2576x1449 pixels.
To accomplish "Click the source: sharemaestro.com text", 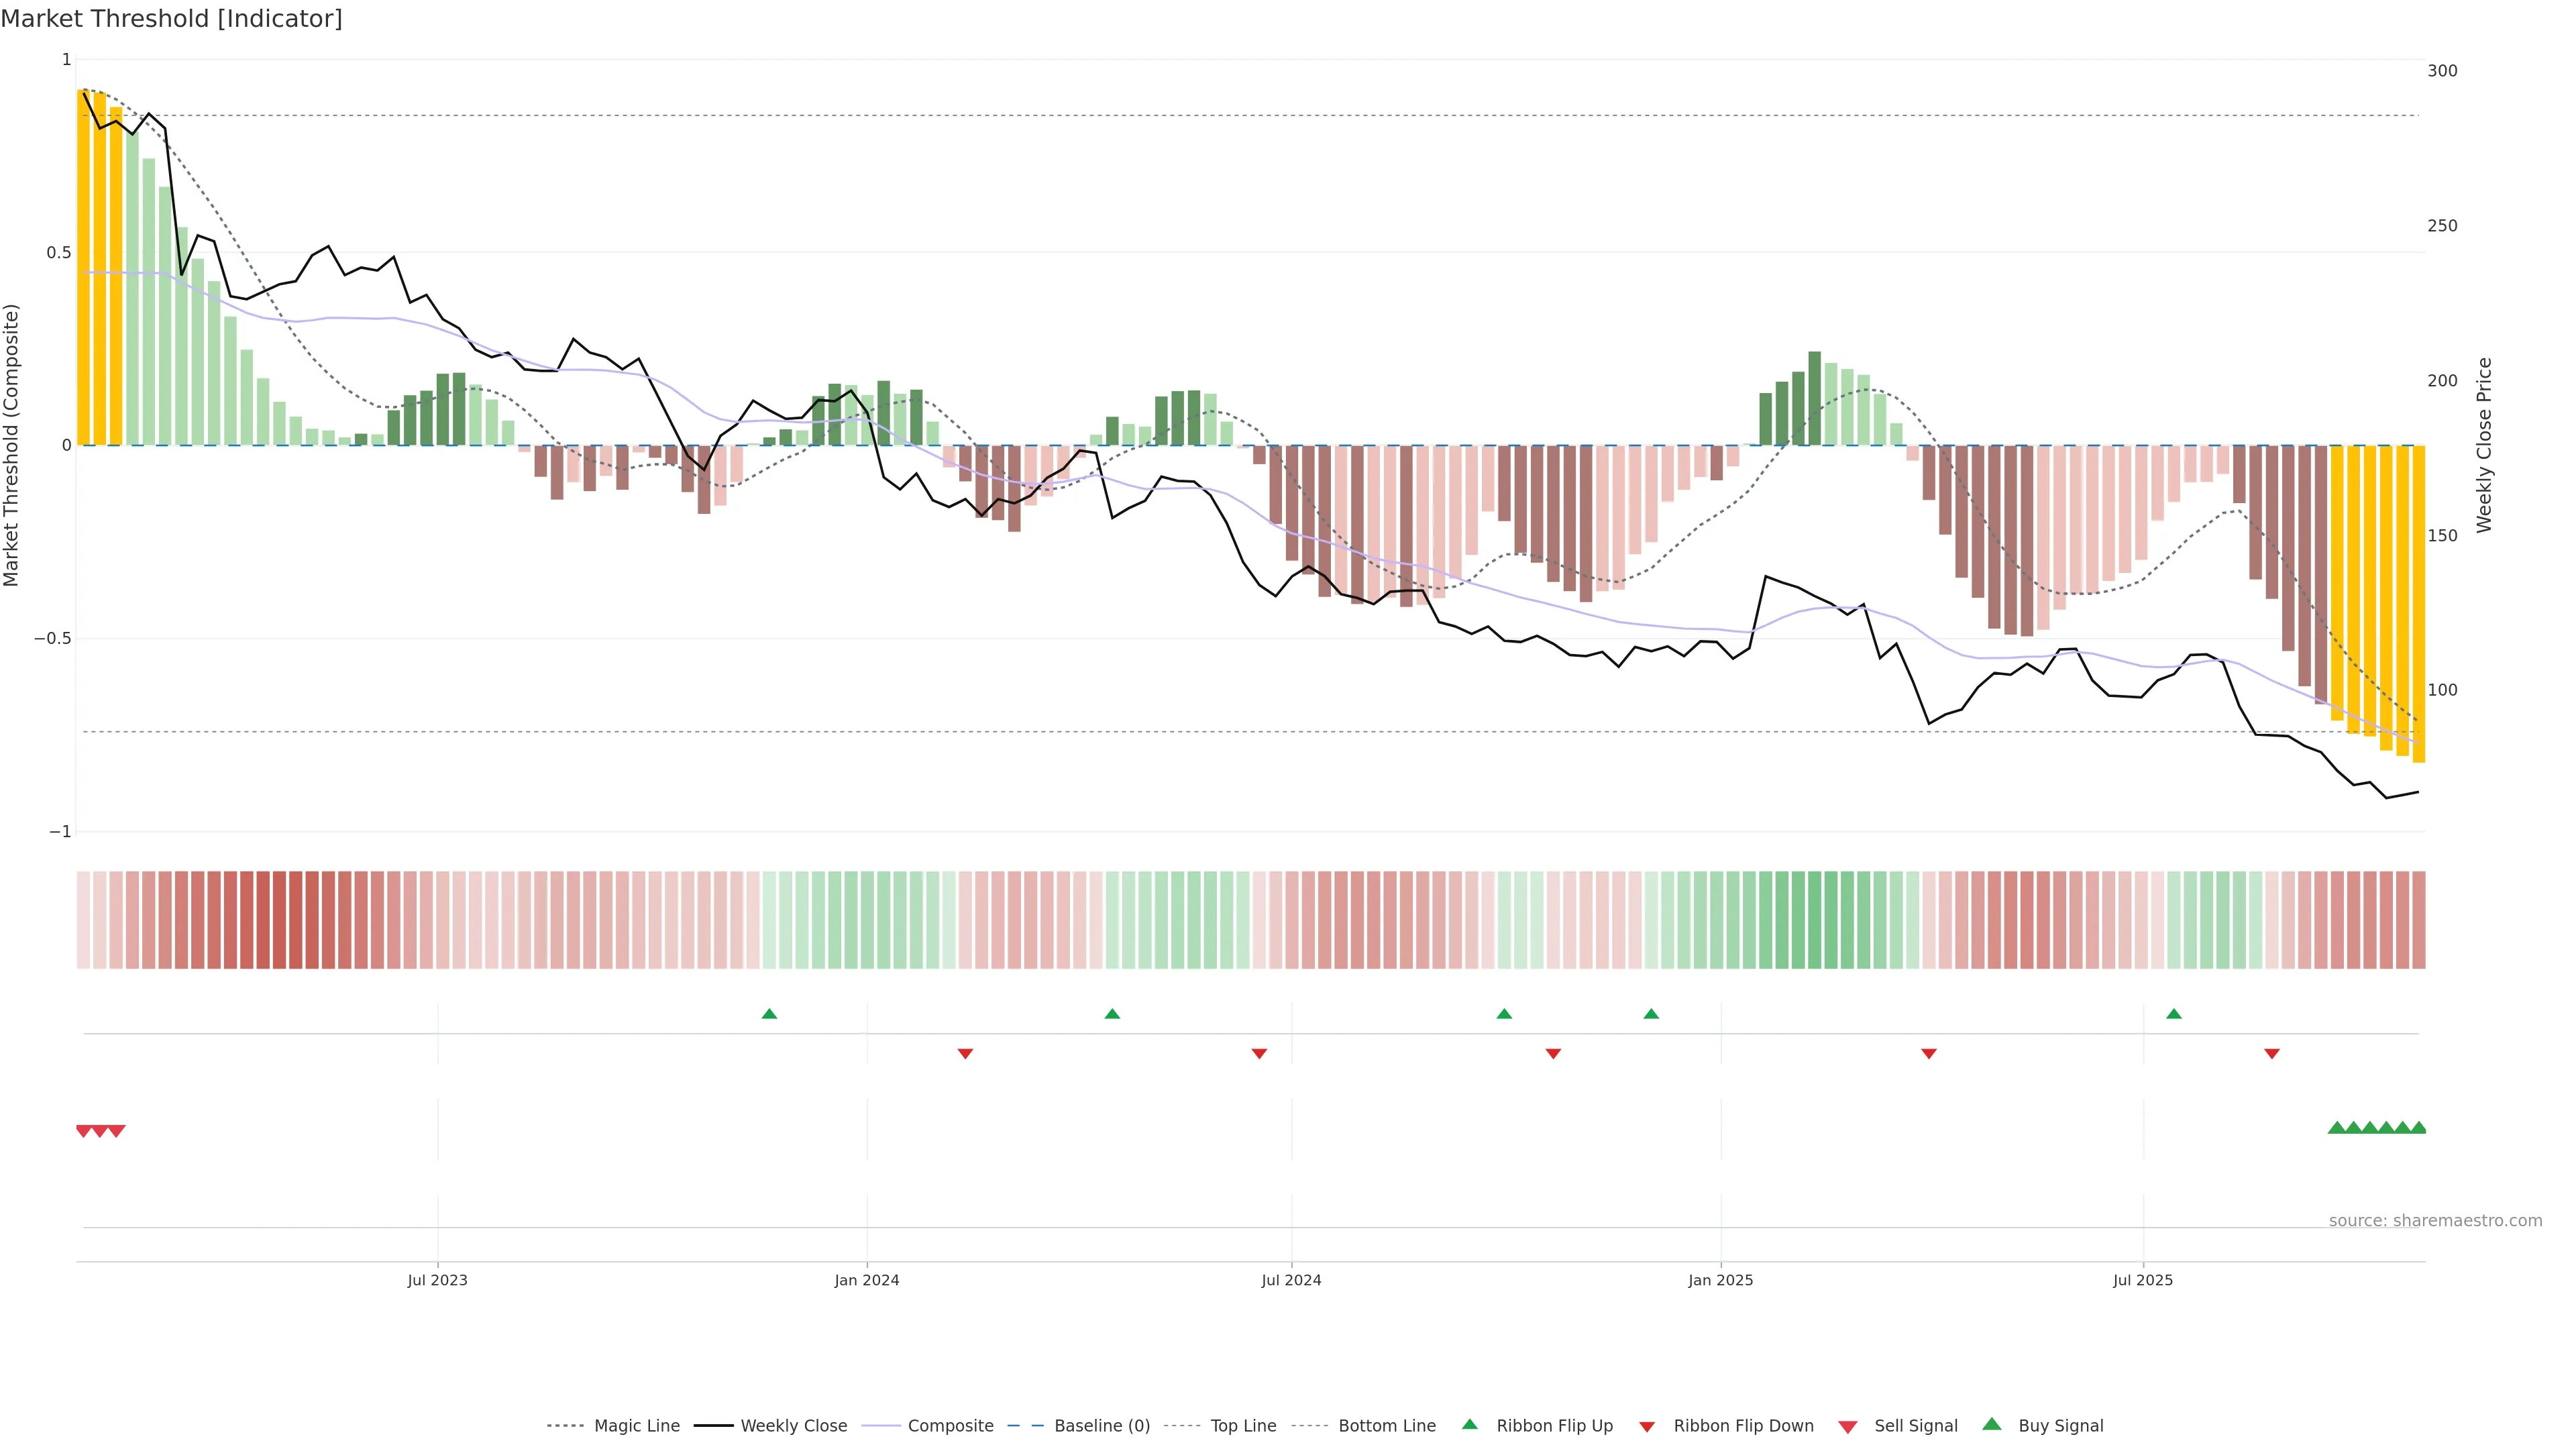I will 2435,1221.
